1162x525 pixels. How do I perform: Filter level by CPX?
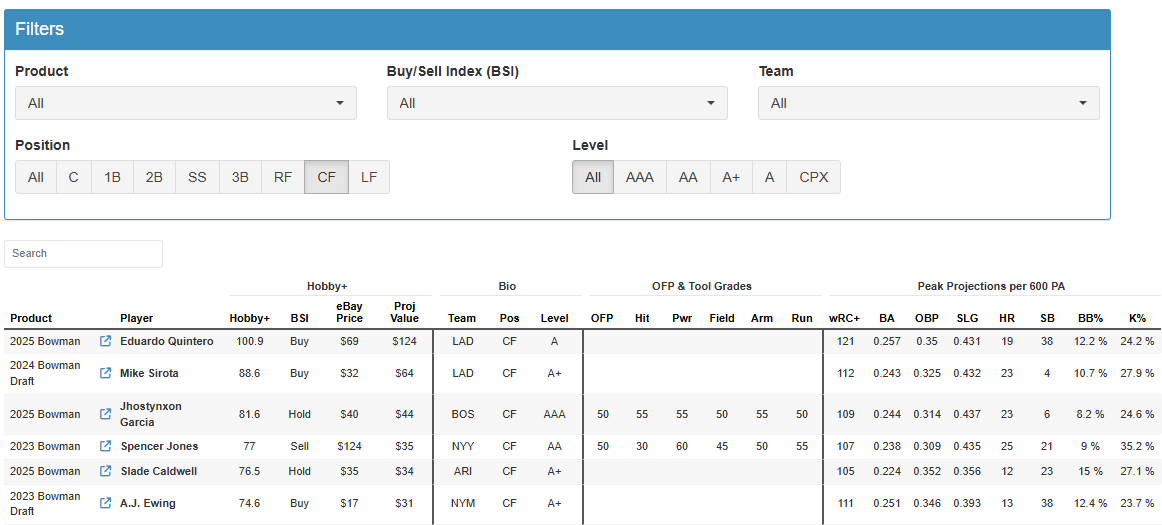pos(814,177)
